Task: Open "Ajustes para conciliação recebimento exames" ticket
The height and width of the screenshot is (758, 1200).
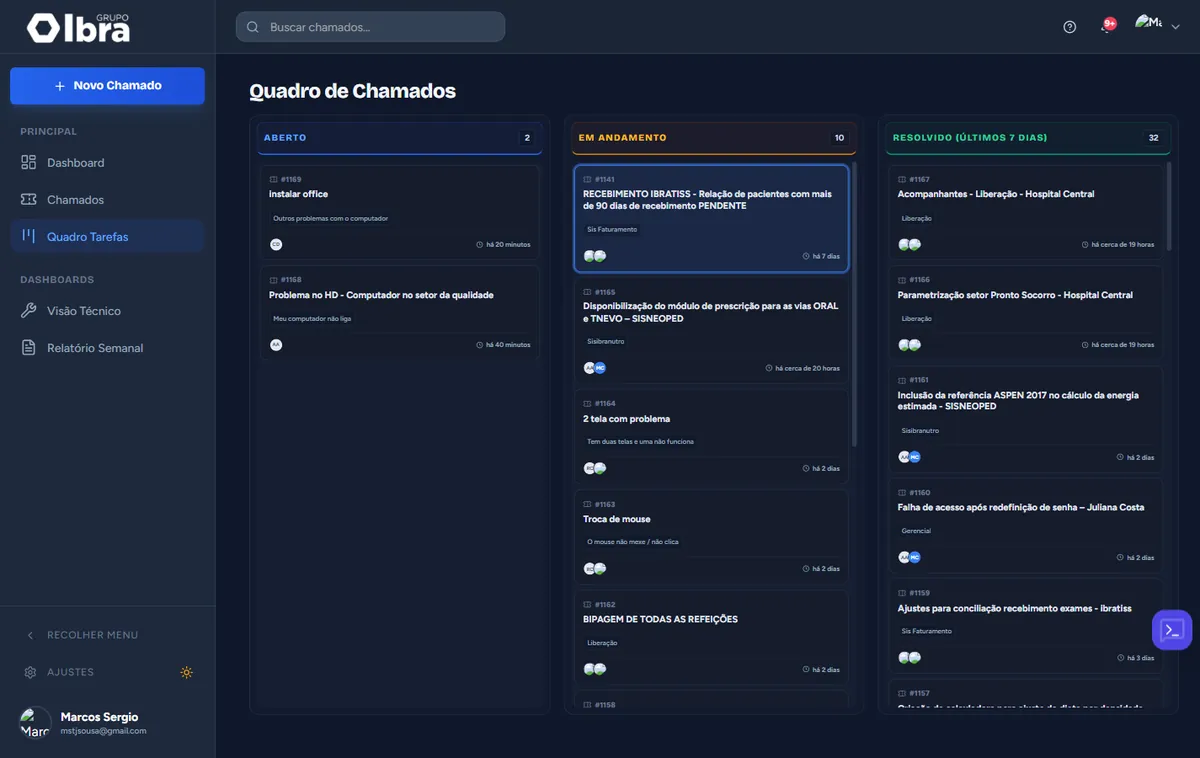Action: (x=1014, y=608)
